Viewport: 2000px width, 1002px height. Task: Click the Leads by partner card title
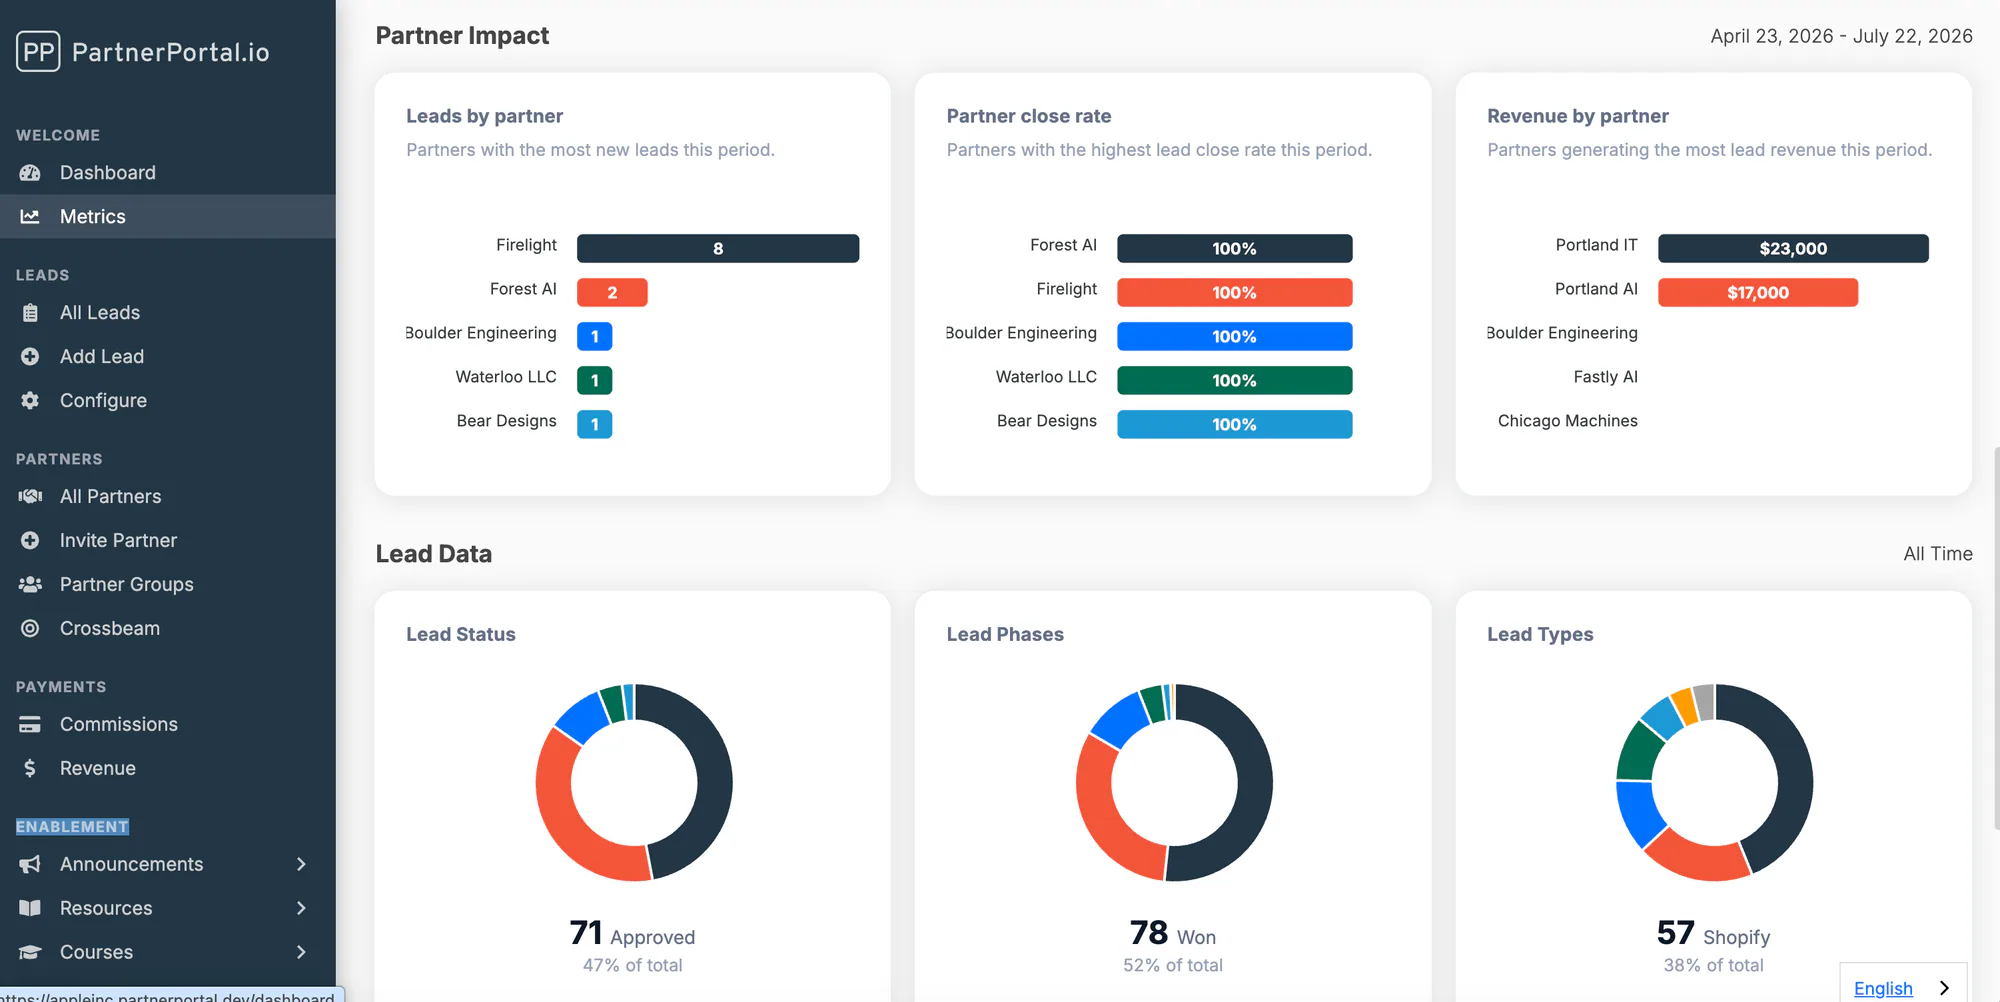point(484,116)
